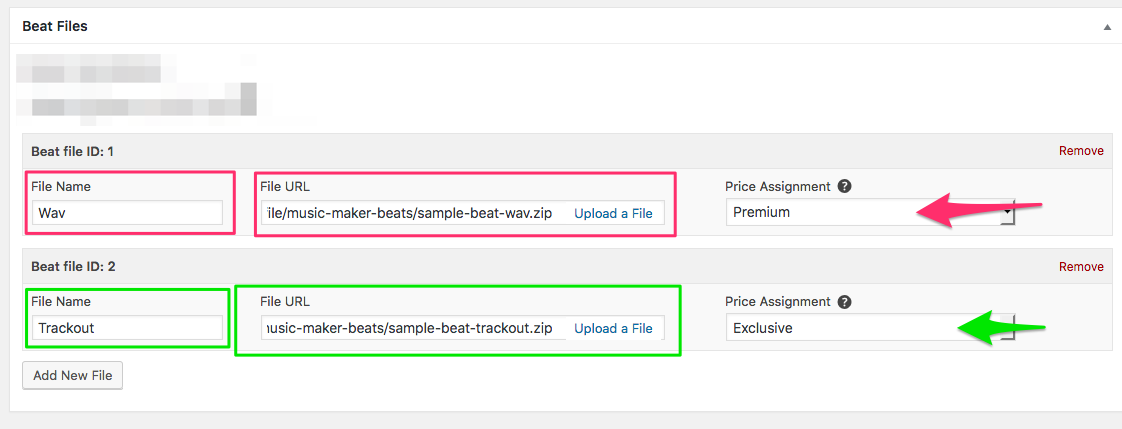Click the Price Assignment label above Exclusive
Viewport: 1122px width, 429px height.
pos(778,302)
